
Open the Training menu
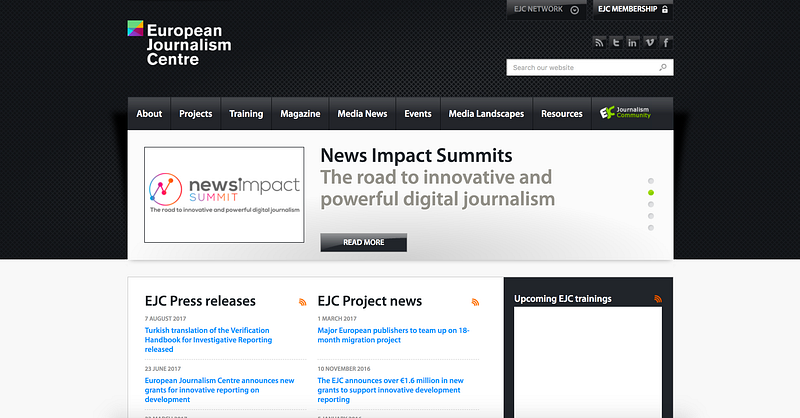point(246,114)
